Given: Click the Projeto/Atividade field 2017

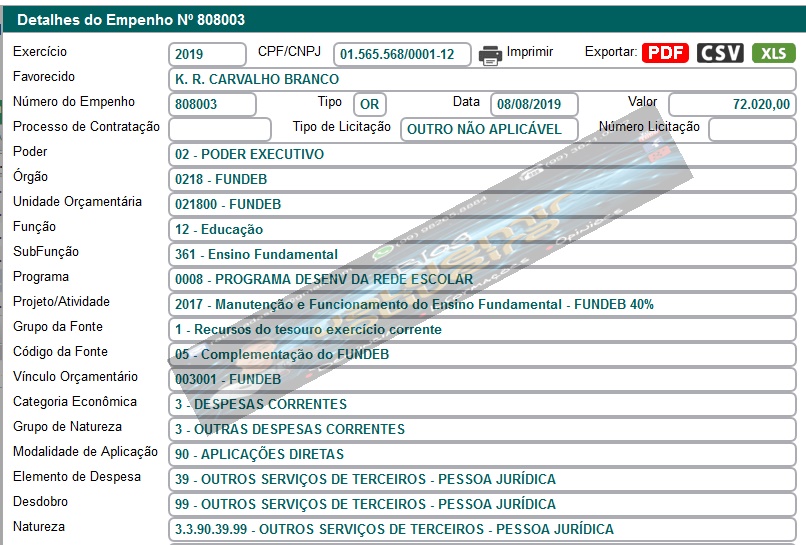Looking at the screenshot, I should point(482,304).
